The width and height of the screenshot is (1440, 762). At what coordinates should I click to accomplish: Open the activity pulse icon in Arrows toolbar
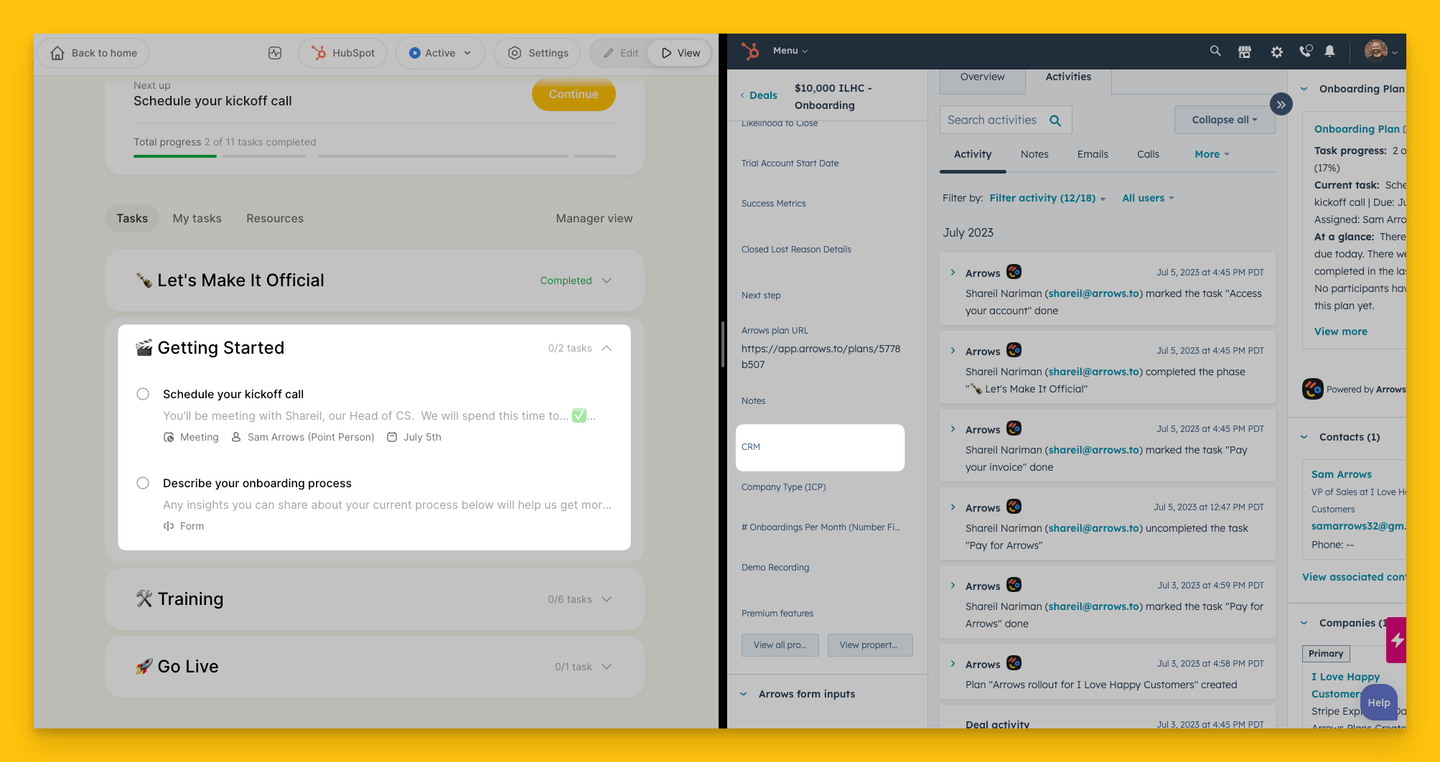coord(275,53)
